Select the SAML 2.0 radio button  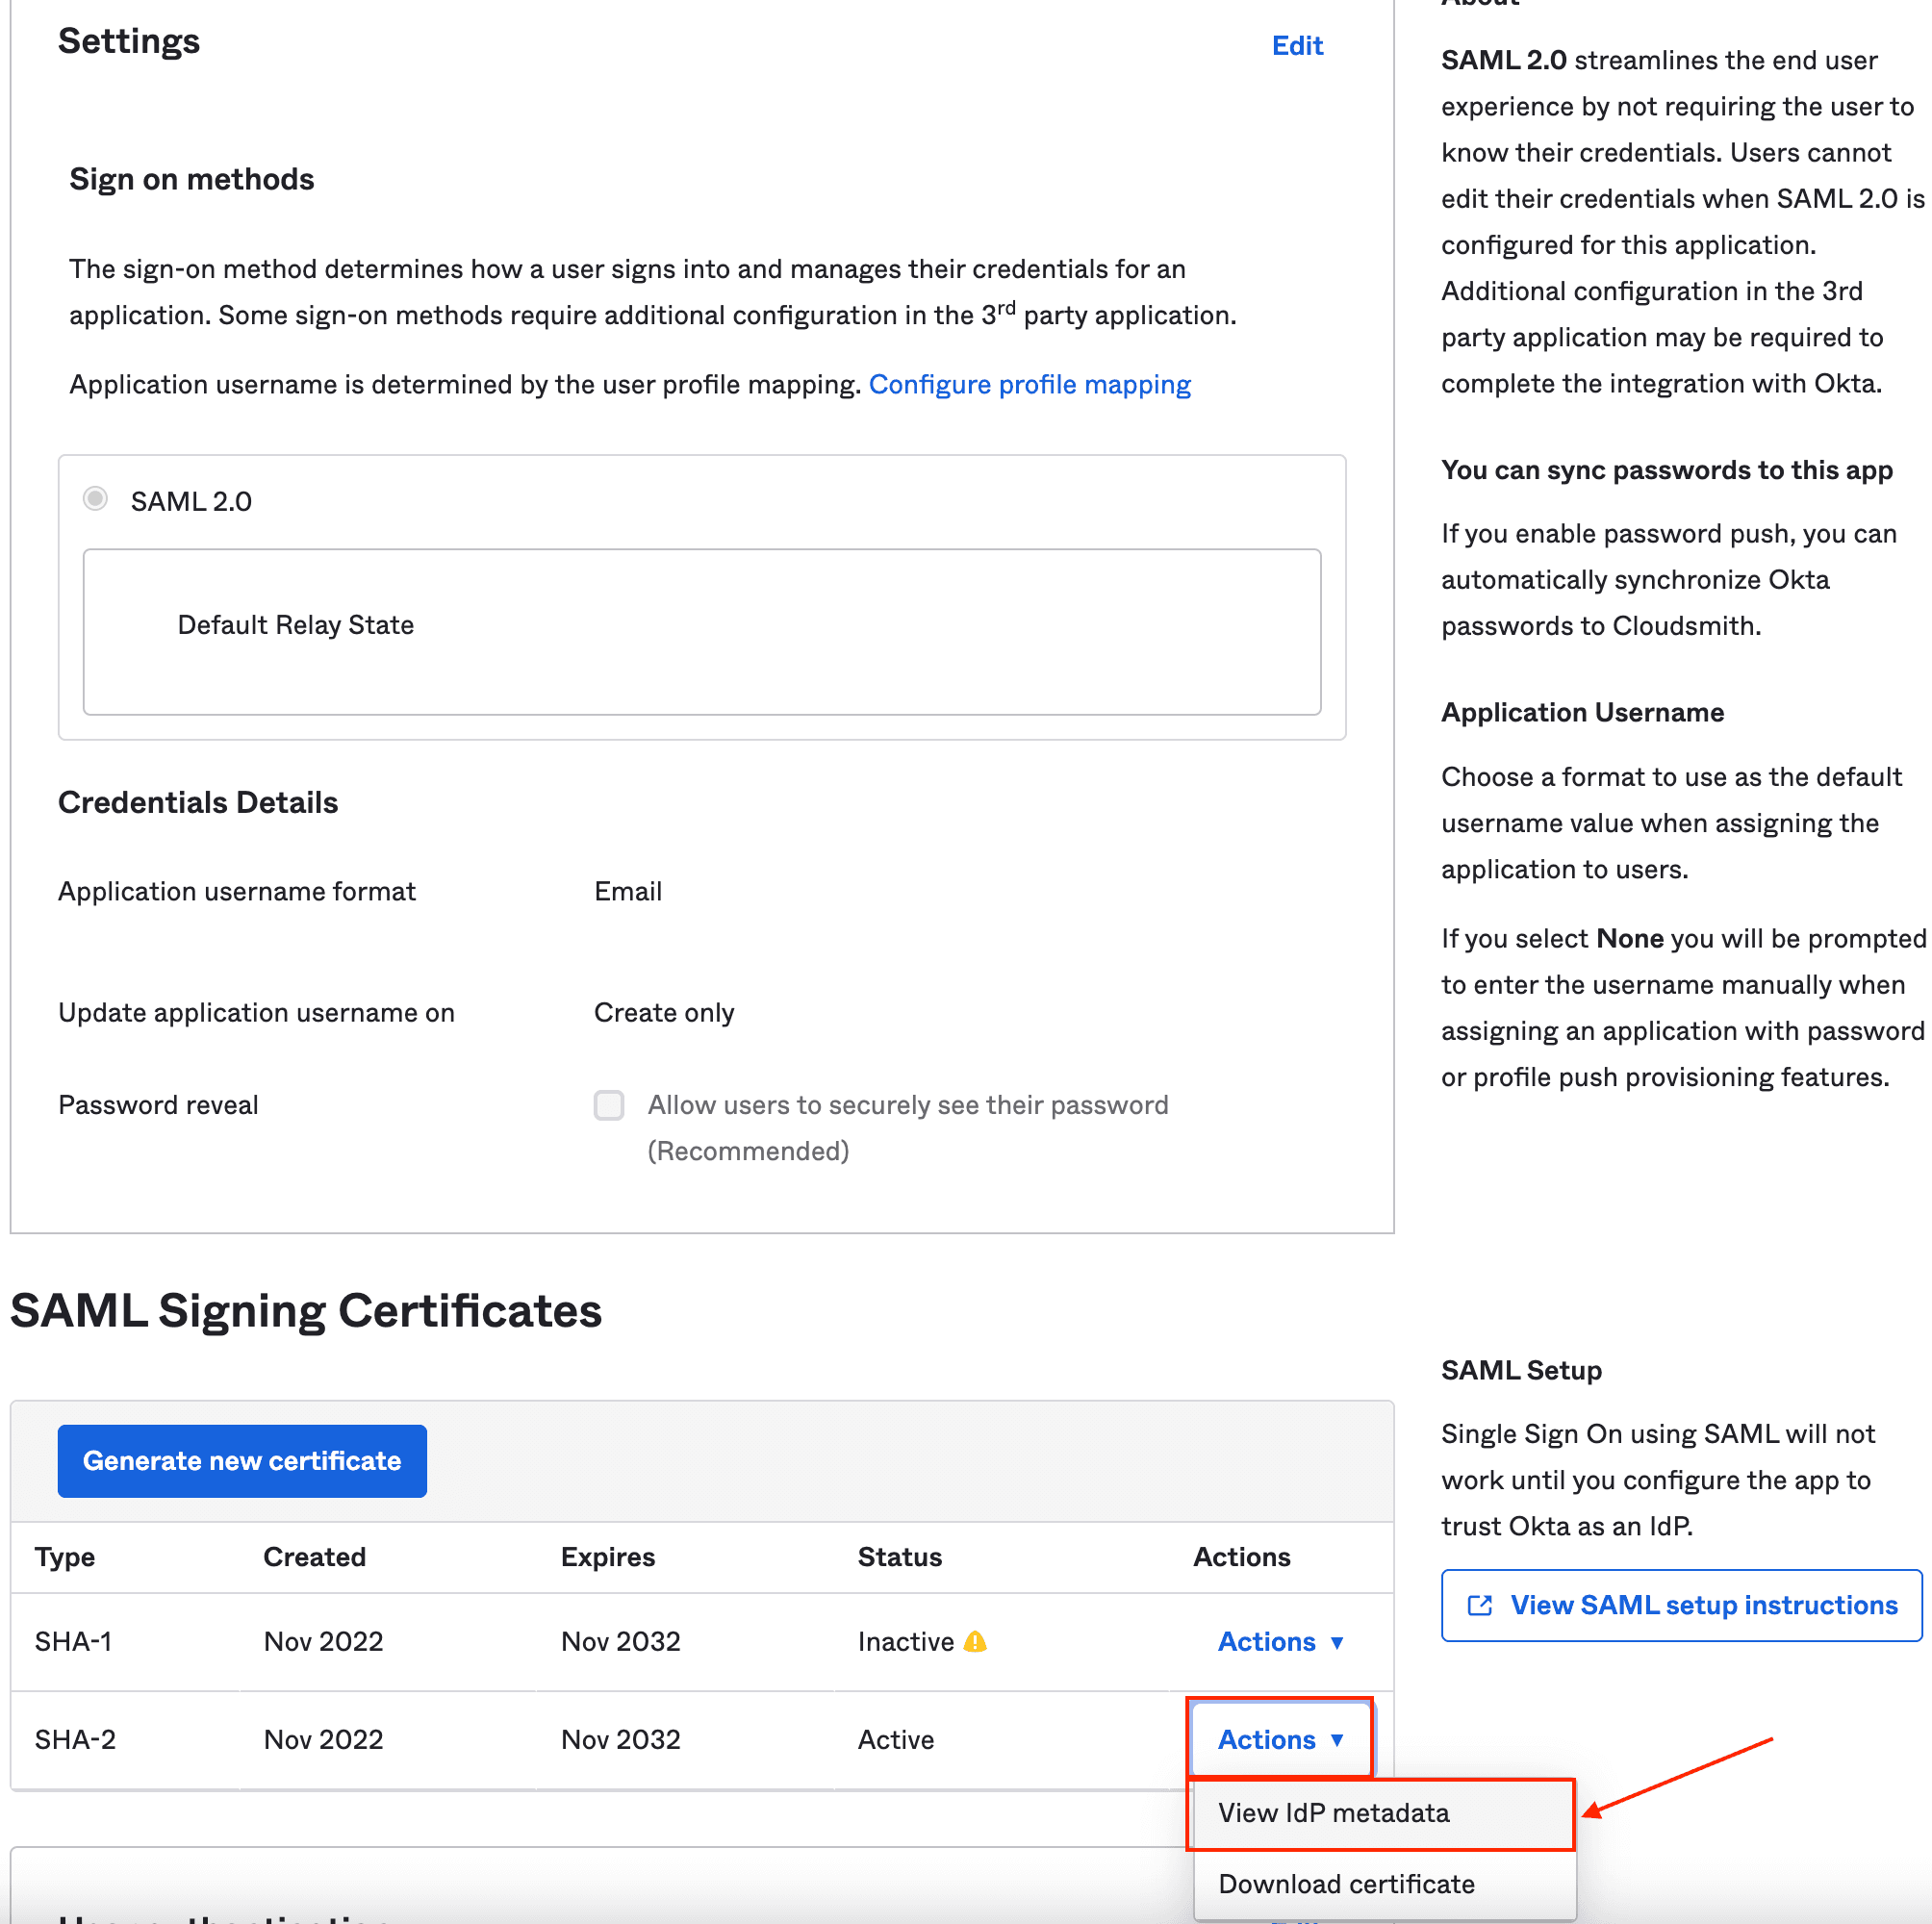(95, 499)
